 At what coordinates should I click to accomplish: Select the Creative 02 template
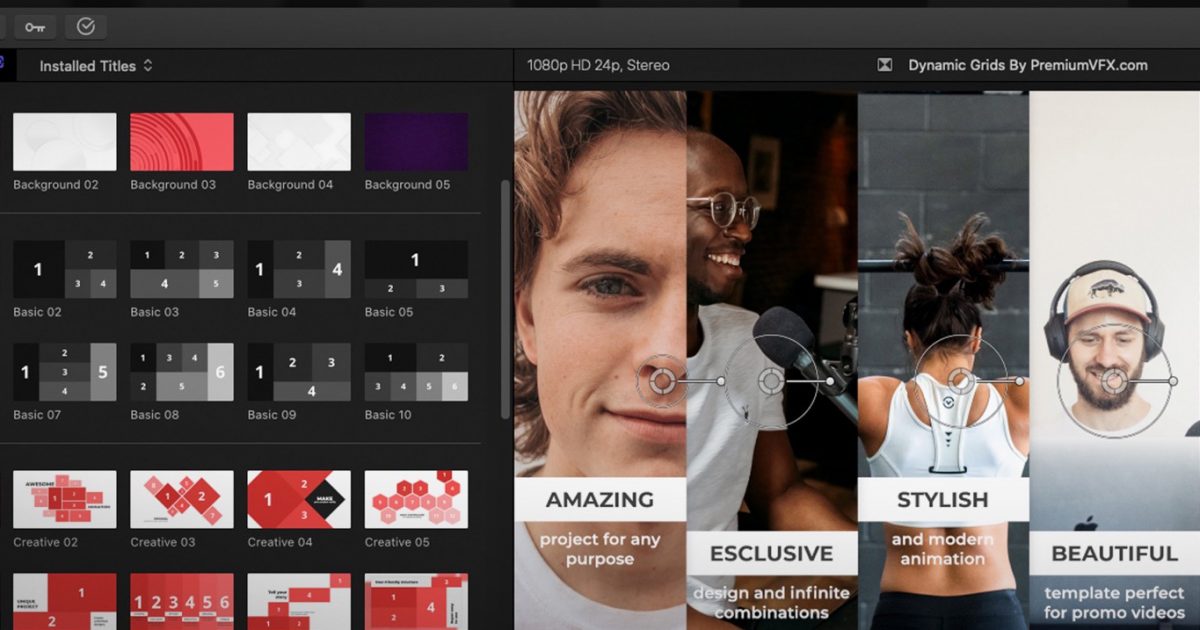tap(63, 498)
